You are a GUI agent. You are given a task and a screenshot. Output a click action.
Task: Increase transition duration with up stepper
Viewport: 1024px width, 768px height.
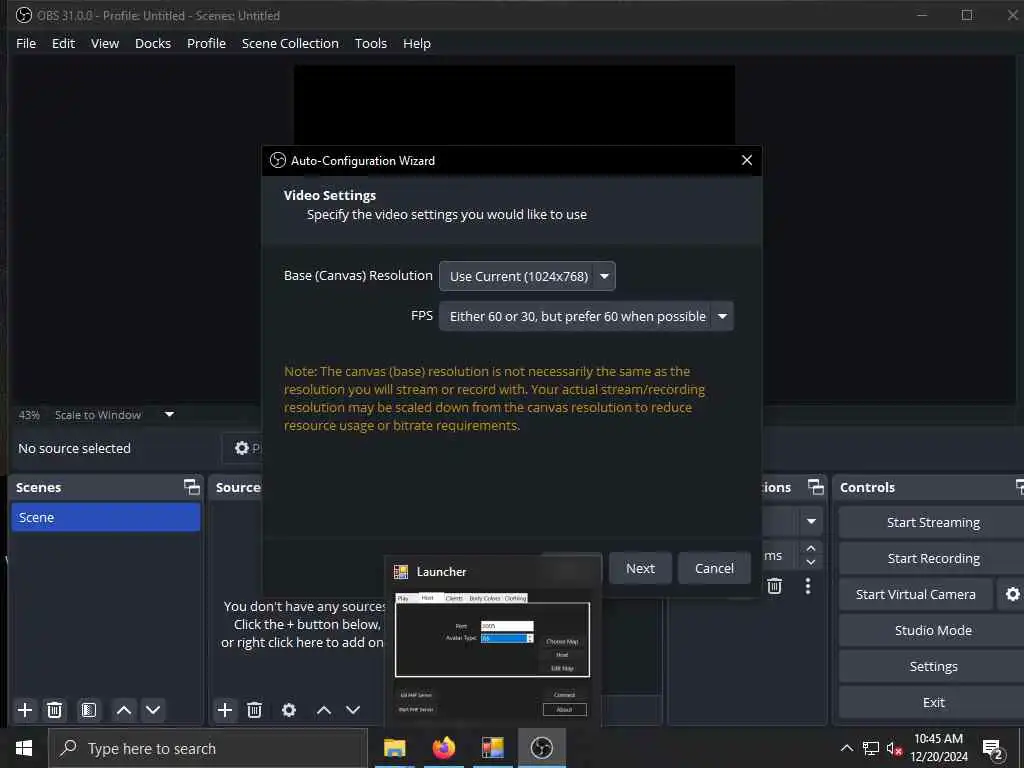click(x=810, y=549)
